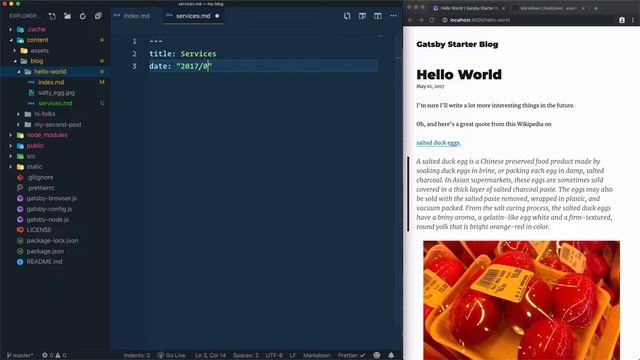Open the markdown preview to the side

tap(362, 16)
